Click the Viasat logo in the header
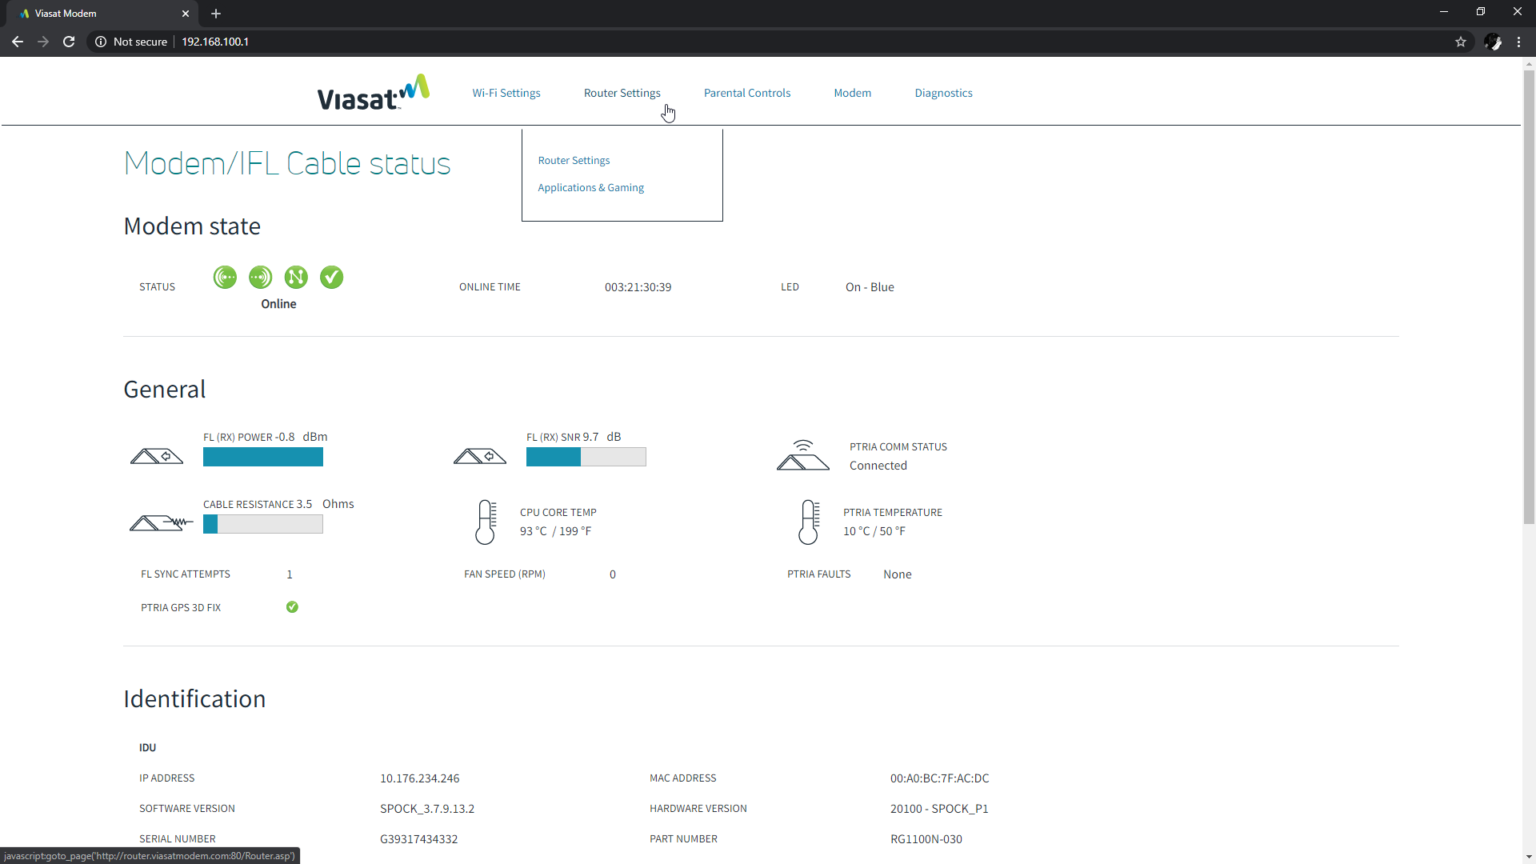The image size is (1536, 864). point(372,91)
